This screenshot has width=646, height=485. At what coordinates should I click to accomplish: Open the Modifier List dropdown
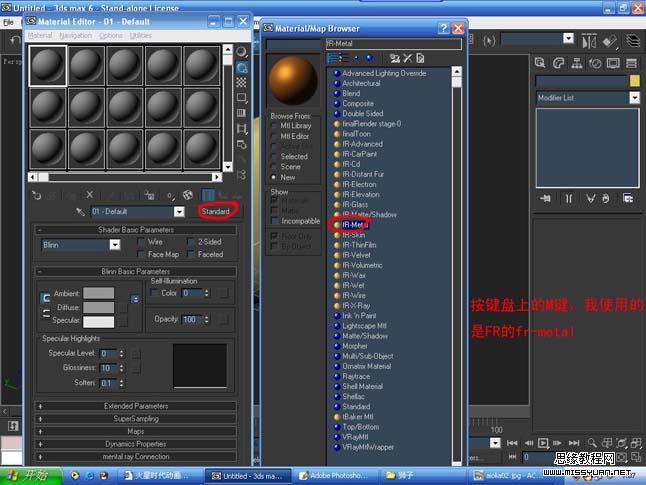(x=634, y=98)
